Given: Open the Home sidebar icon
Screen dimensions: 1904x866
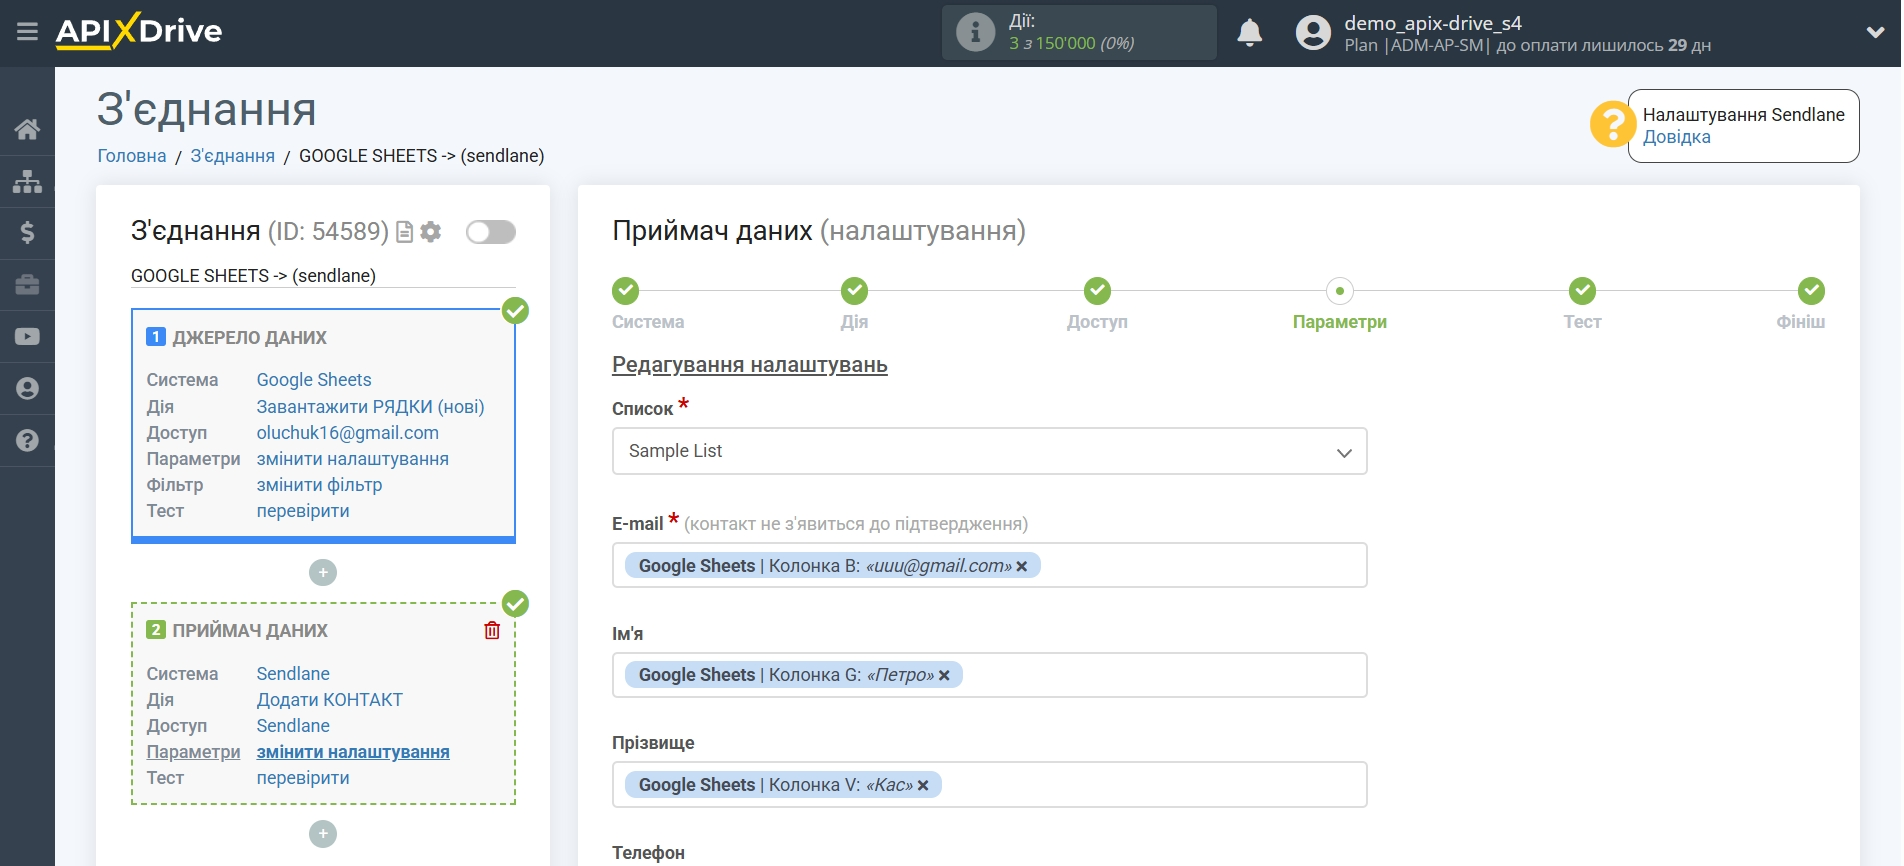Looking at the screenshot, I should tap(27, 129).
